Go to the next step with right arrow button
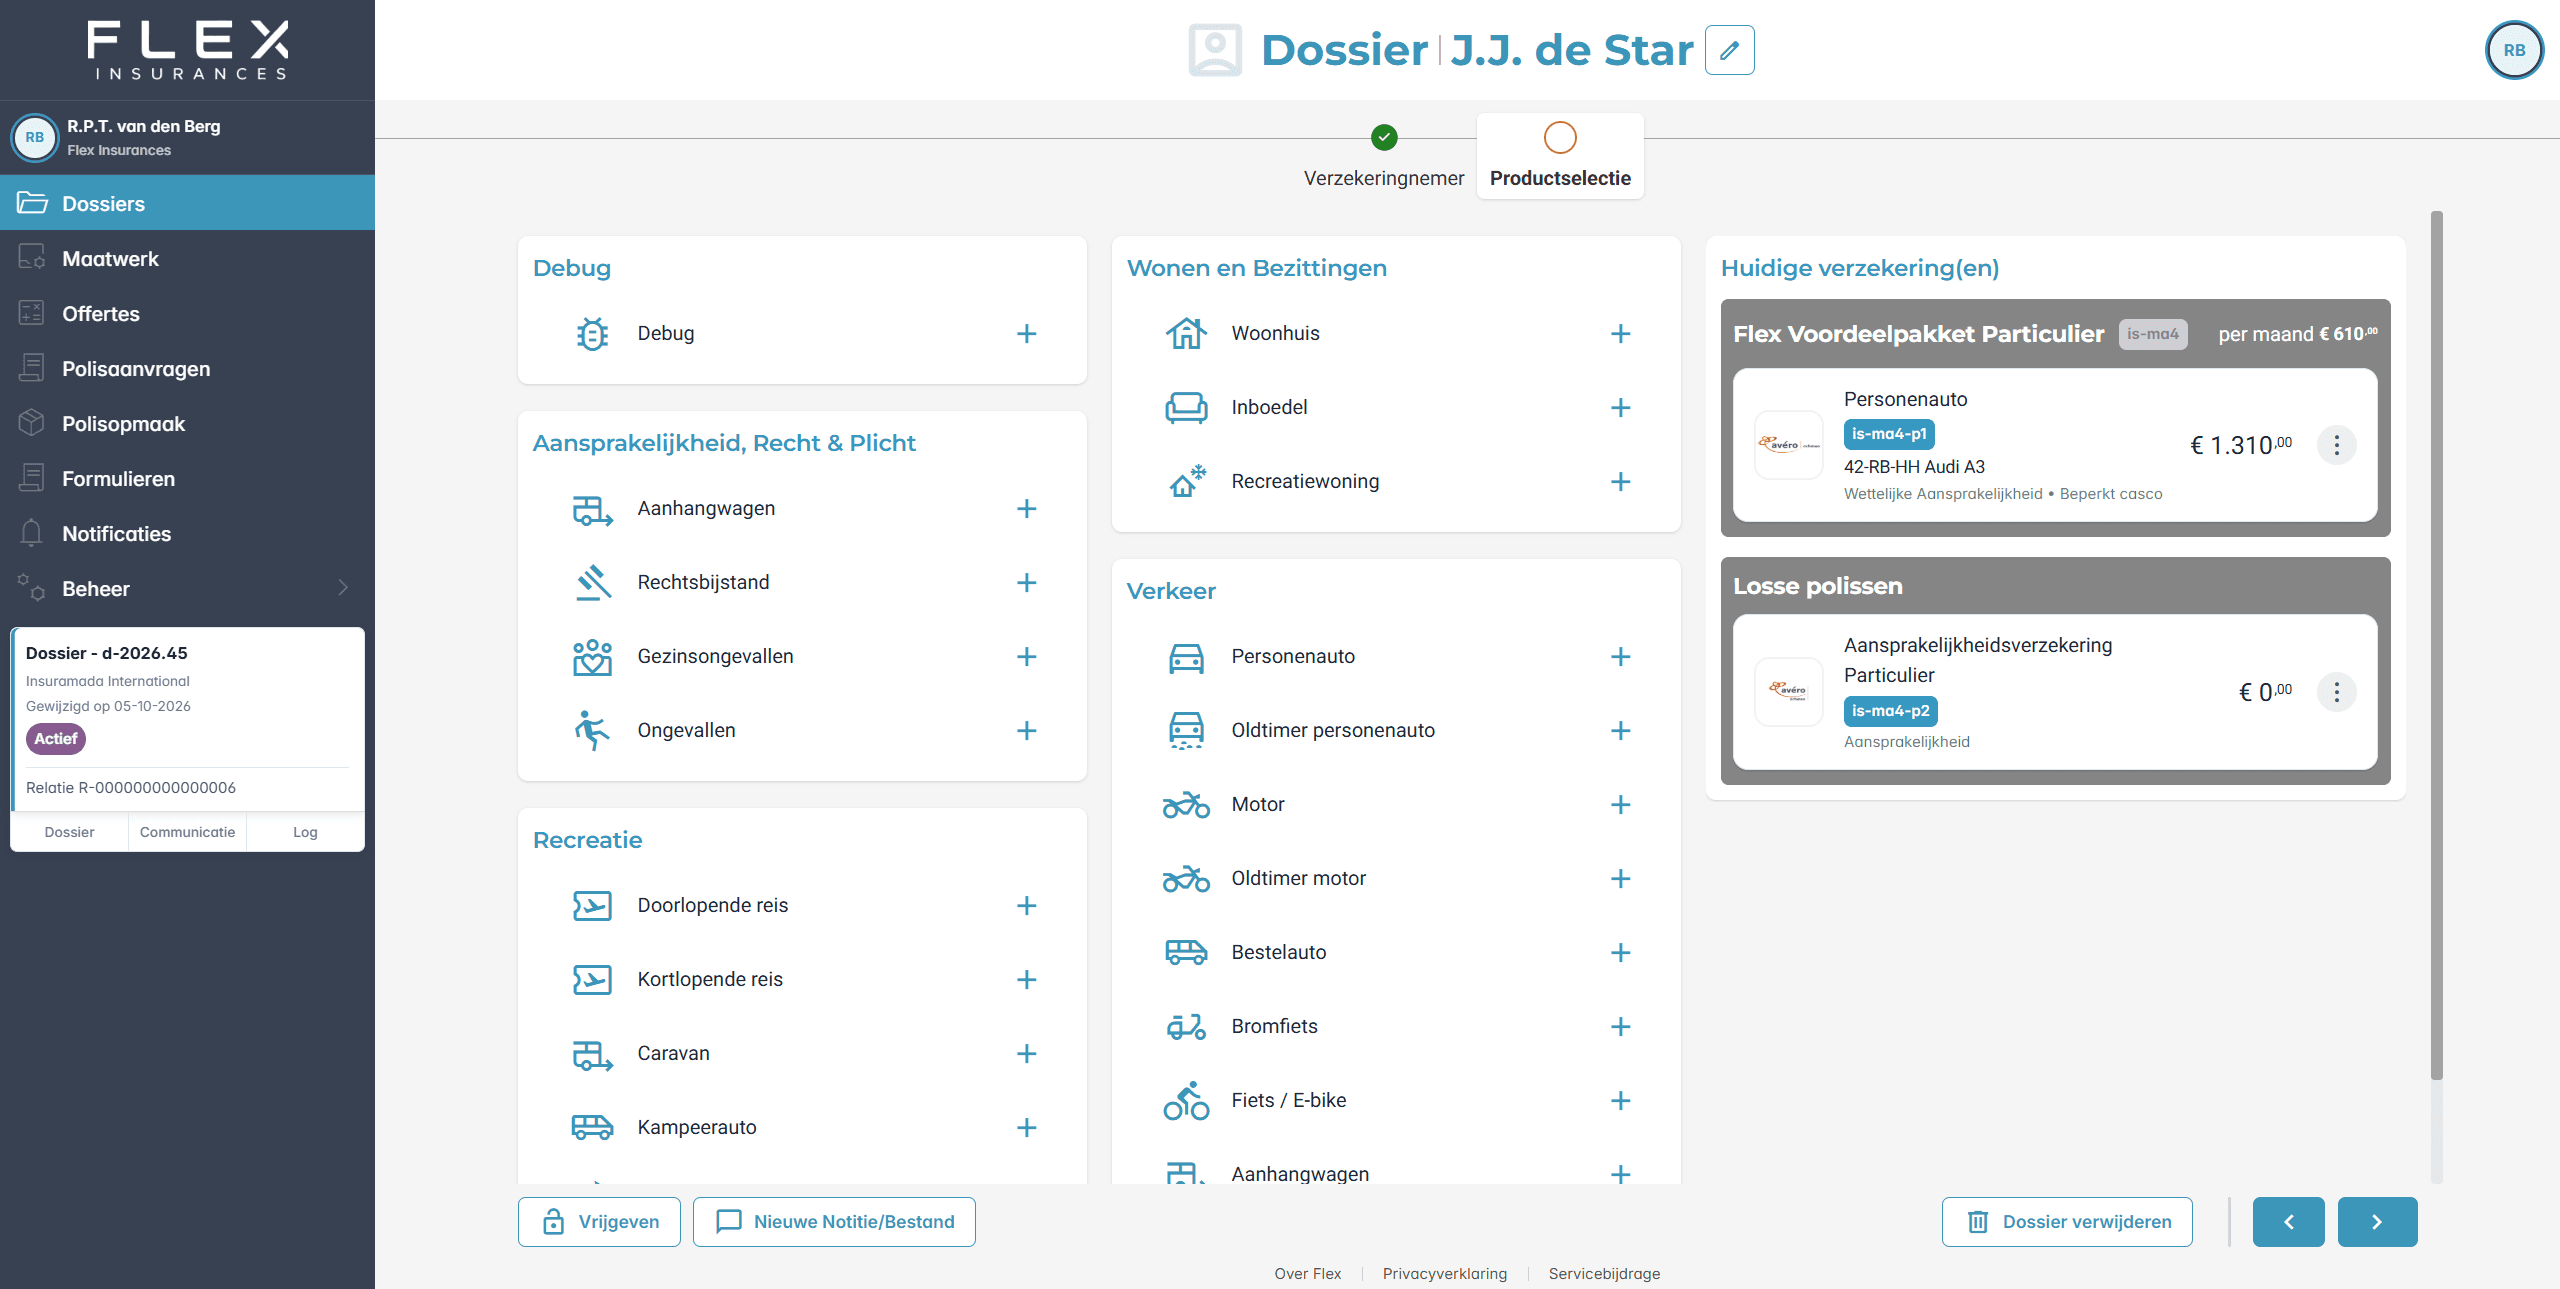This screenshot has height=1289, width=2560. click(x=2377, y=1222)
